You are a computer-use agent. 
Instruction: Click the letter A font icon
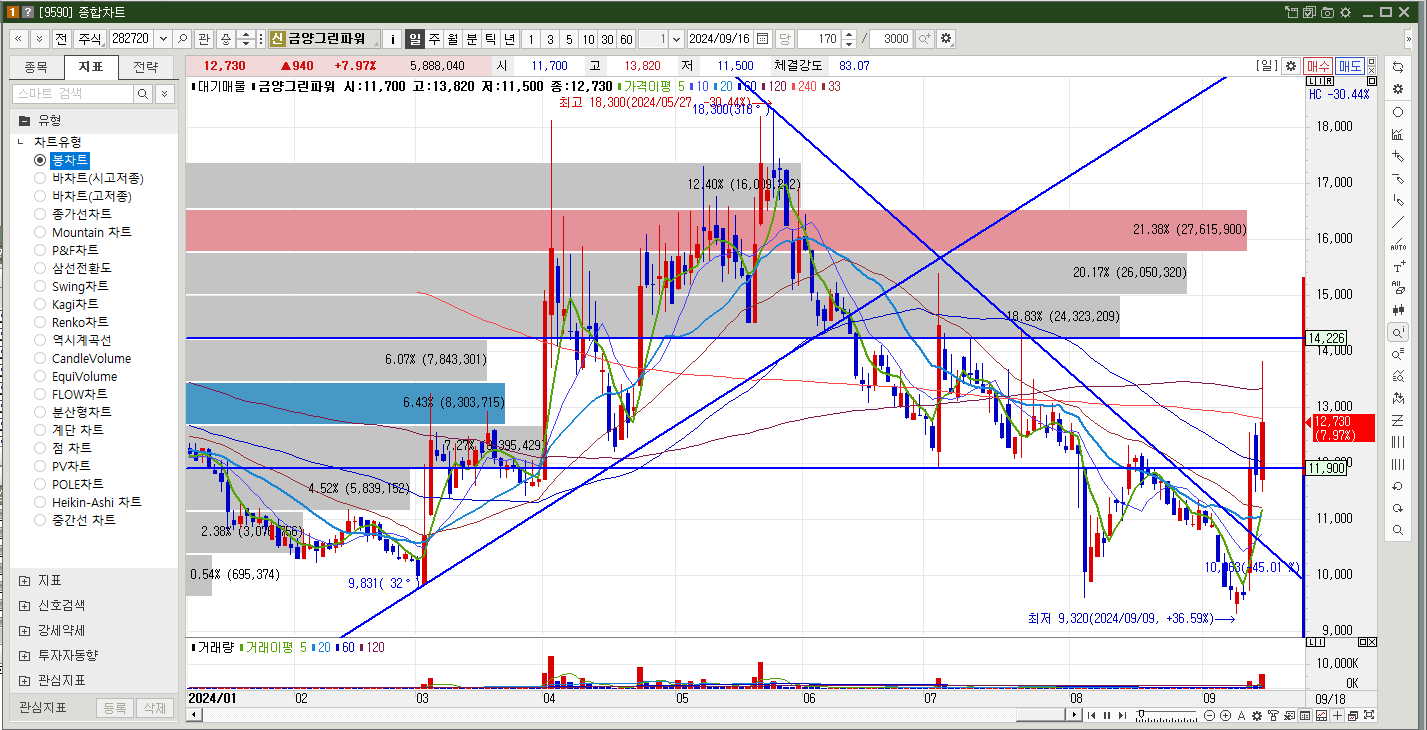[1241, 715]
